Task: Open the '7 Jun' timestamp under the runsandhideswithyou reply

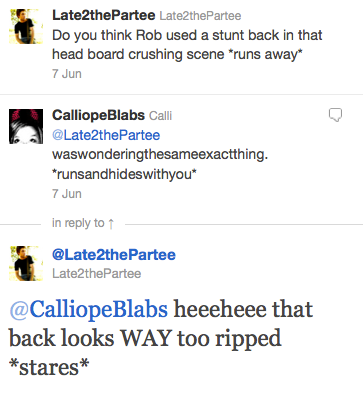Action: pyautogui.click(x=67, y=194)
